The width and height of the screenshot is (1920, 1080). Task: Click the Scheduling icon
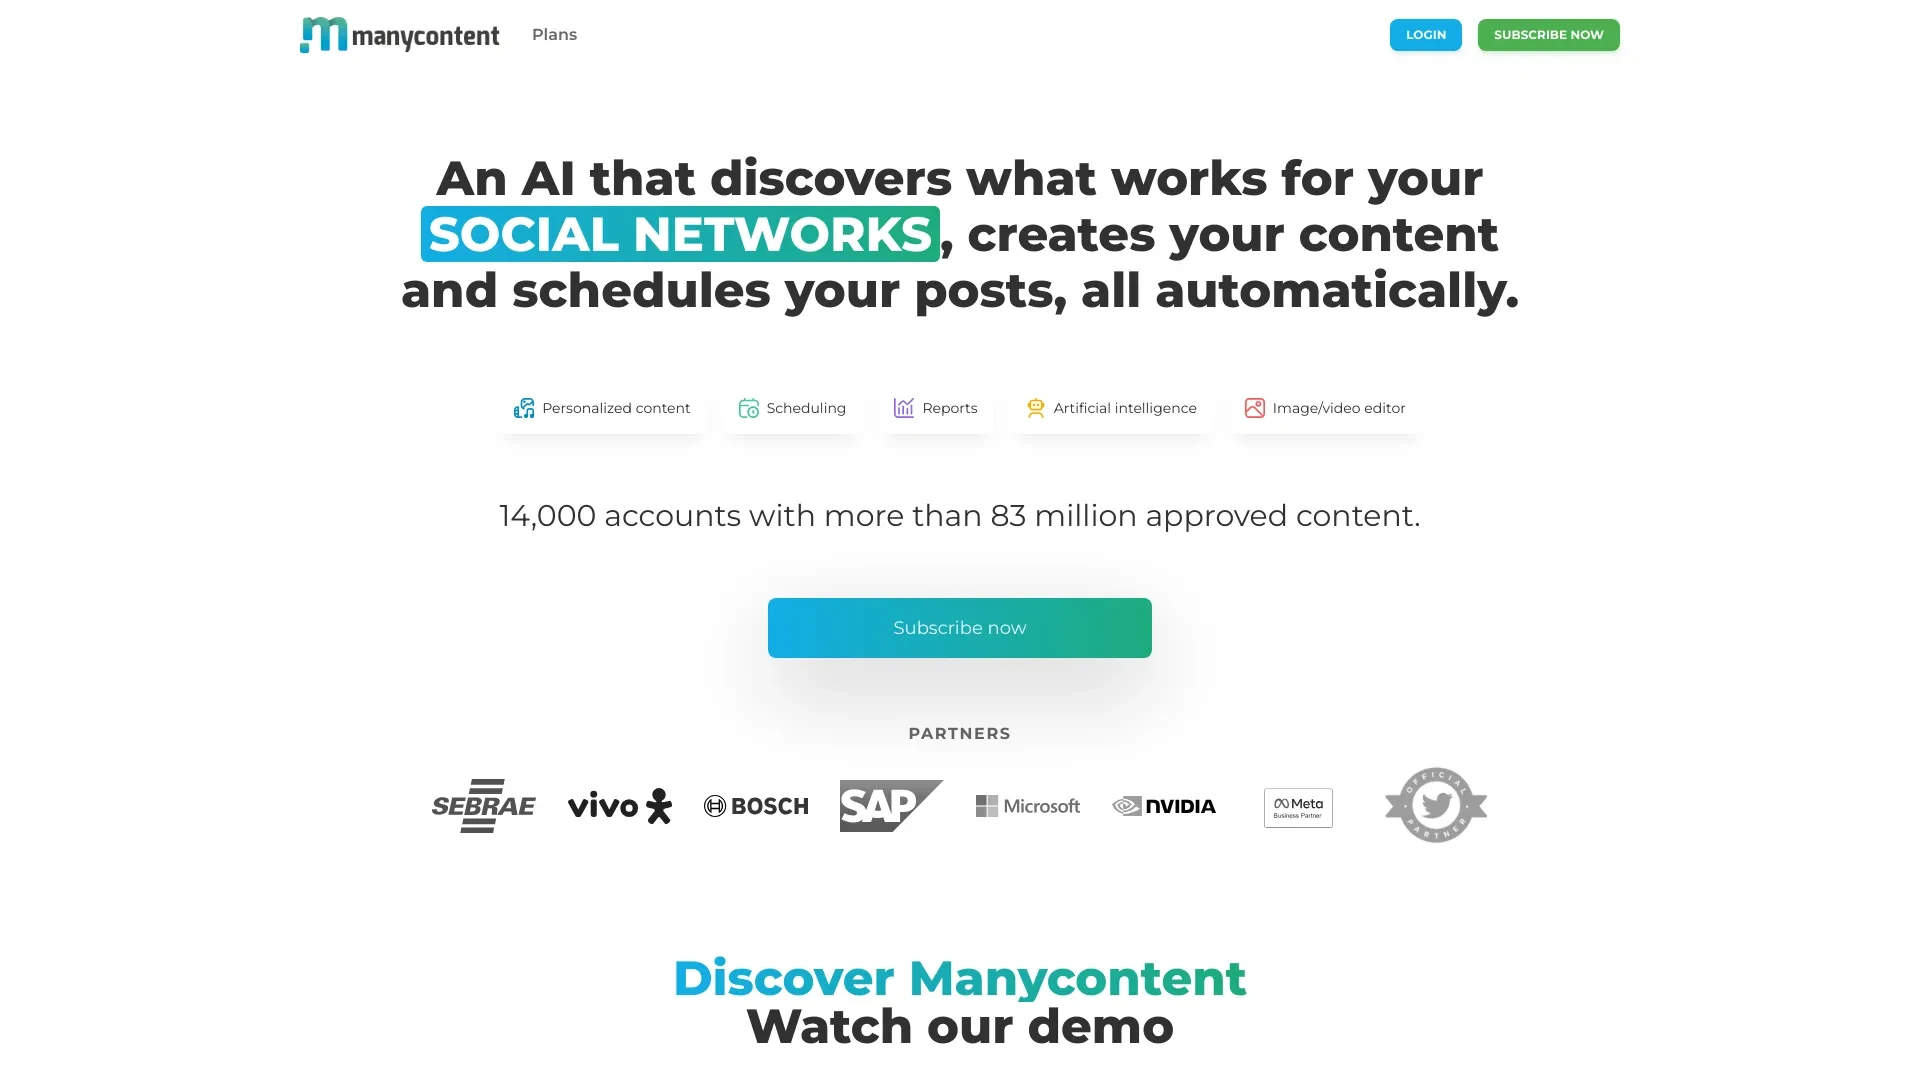(x=748, y=407)
